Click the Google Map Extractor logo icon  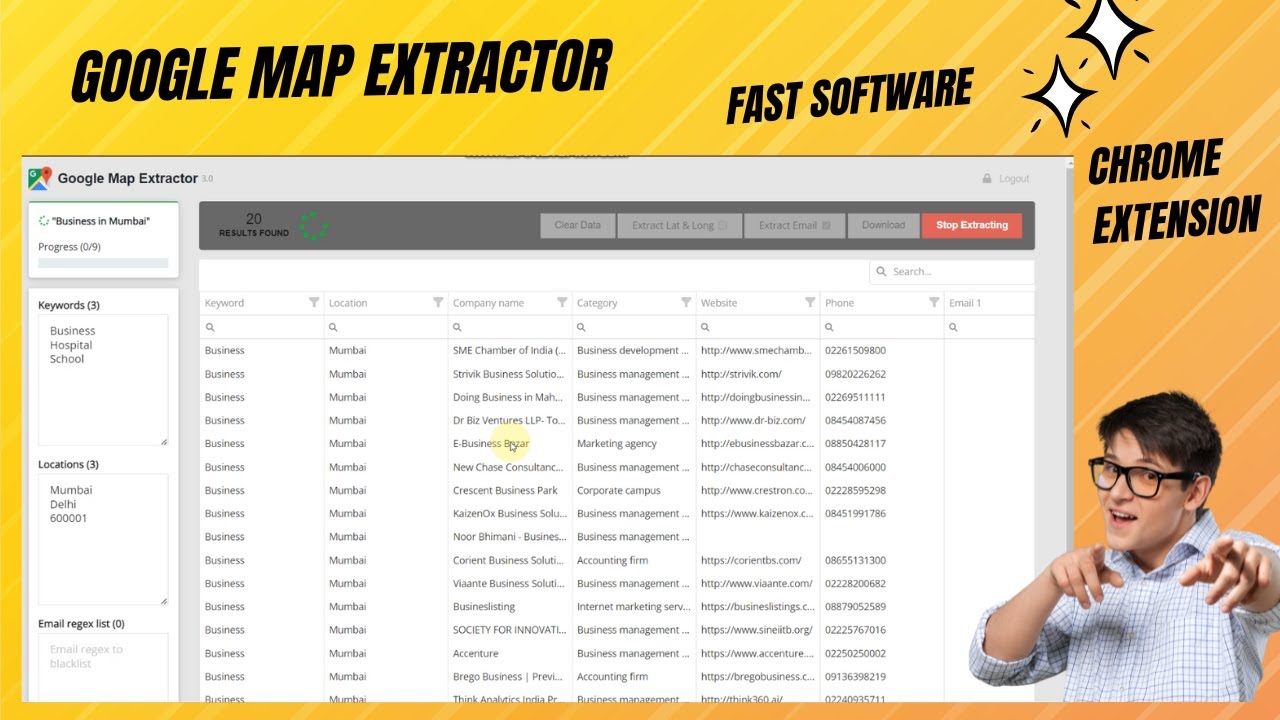pos(40,178)
